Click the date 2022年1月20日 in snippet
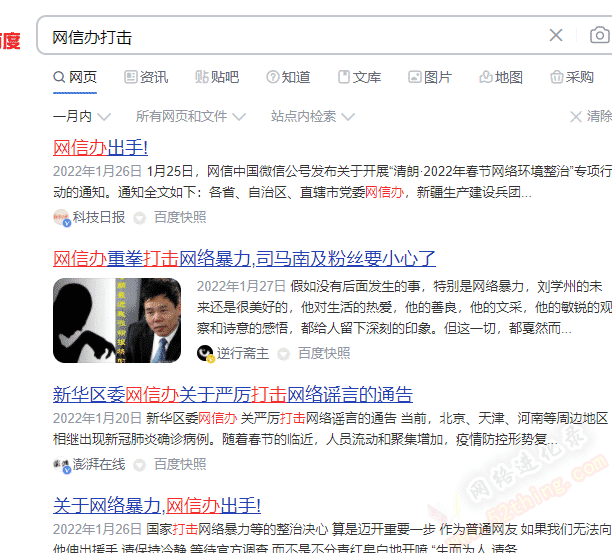Image resolution: width=612 pixels, height=553 pixels. point(97,418)
